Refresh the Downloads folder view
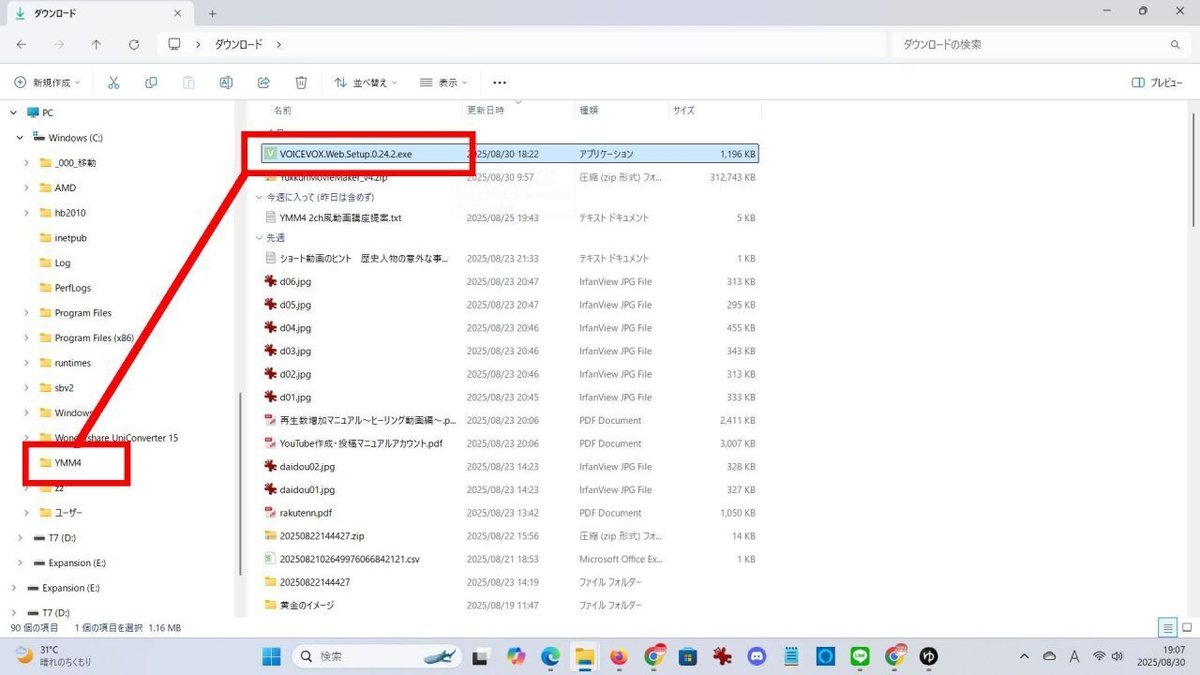1200x675 pixels. [x=134, y=44]
